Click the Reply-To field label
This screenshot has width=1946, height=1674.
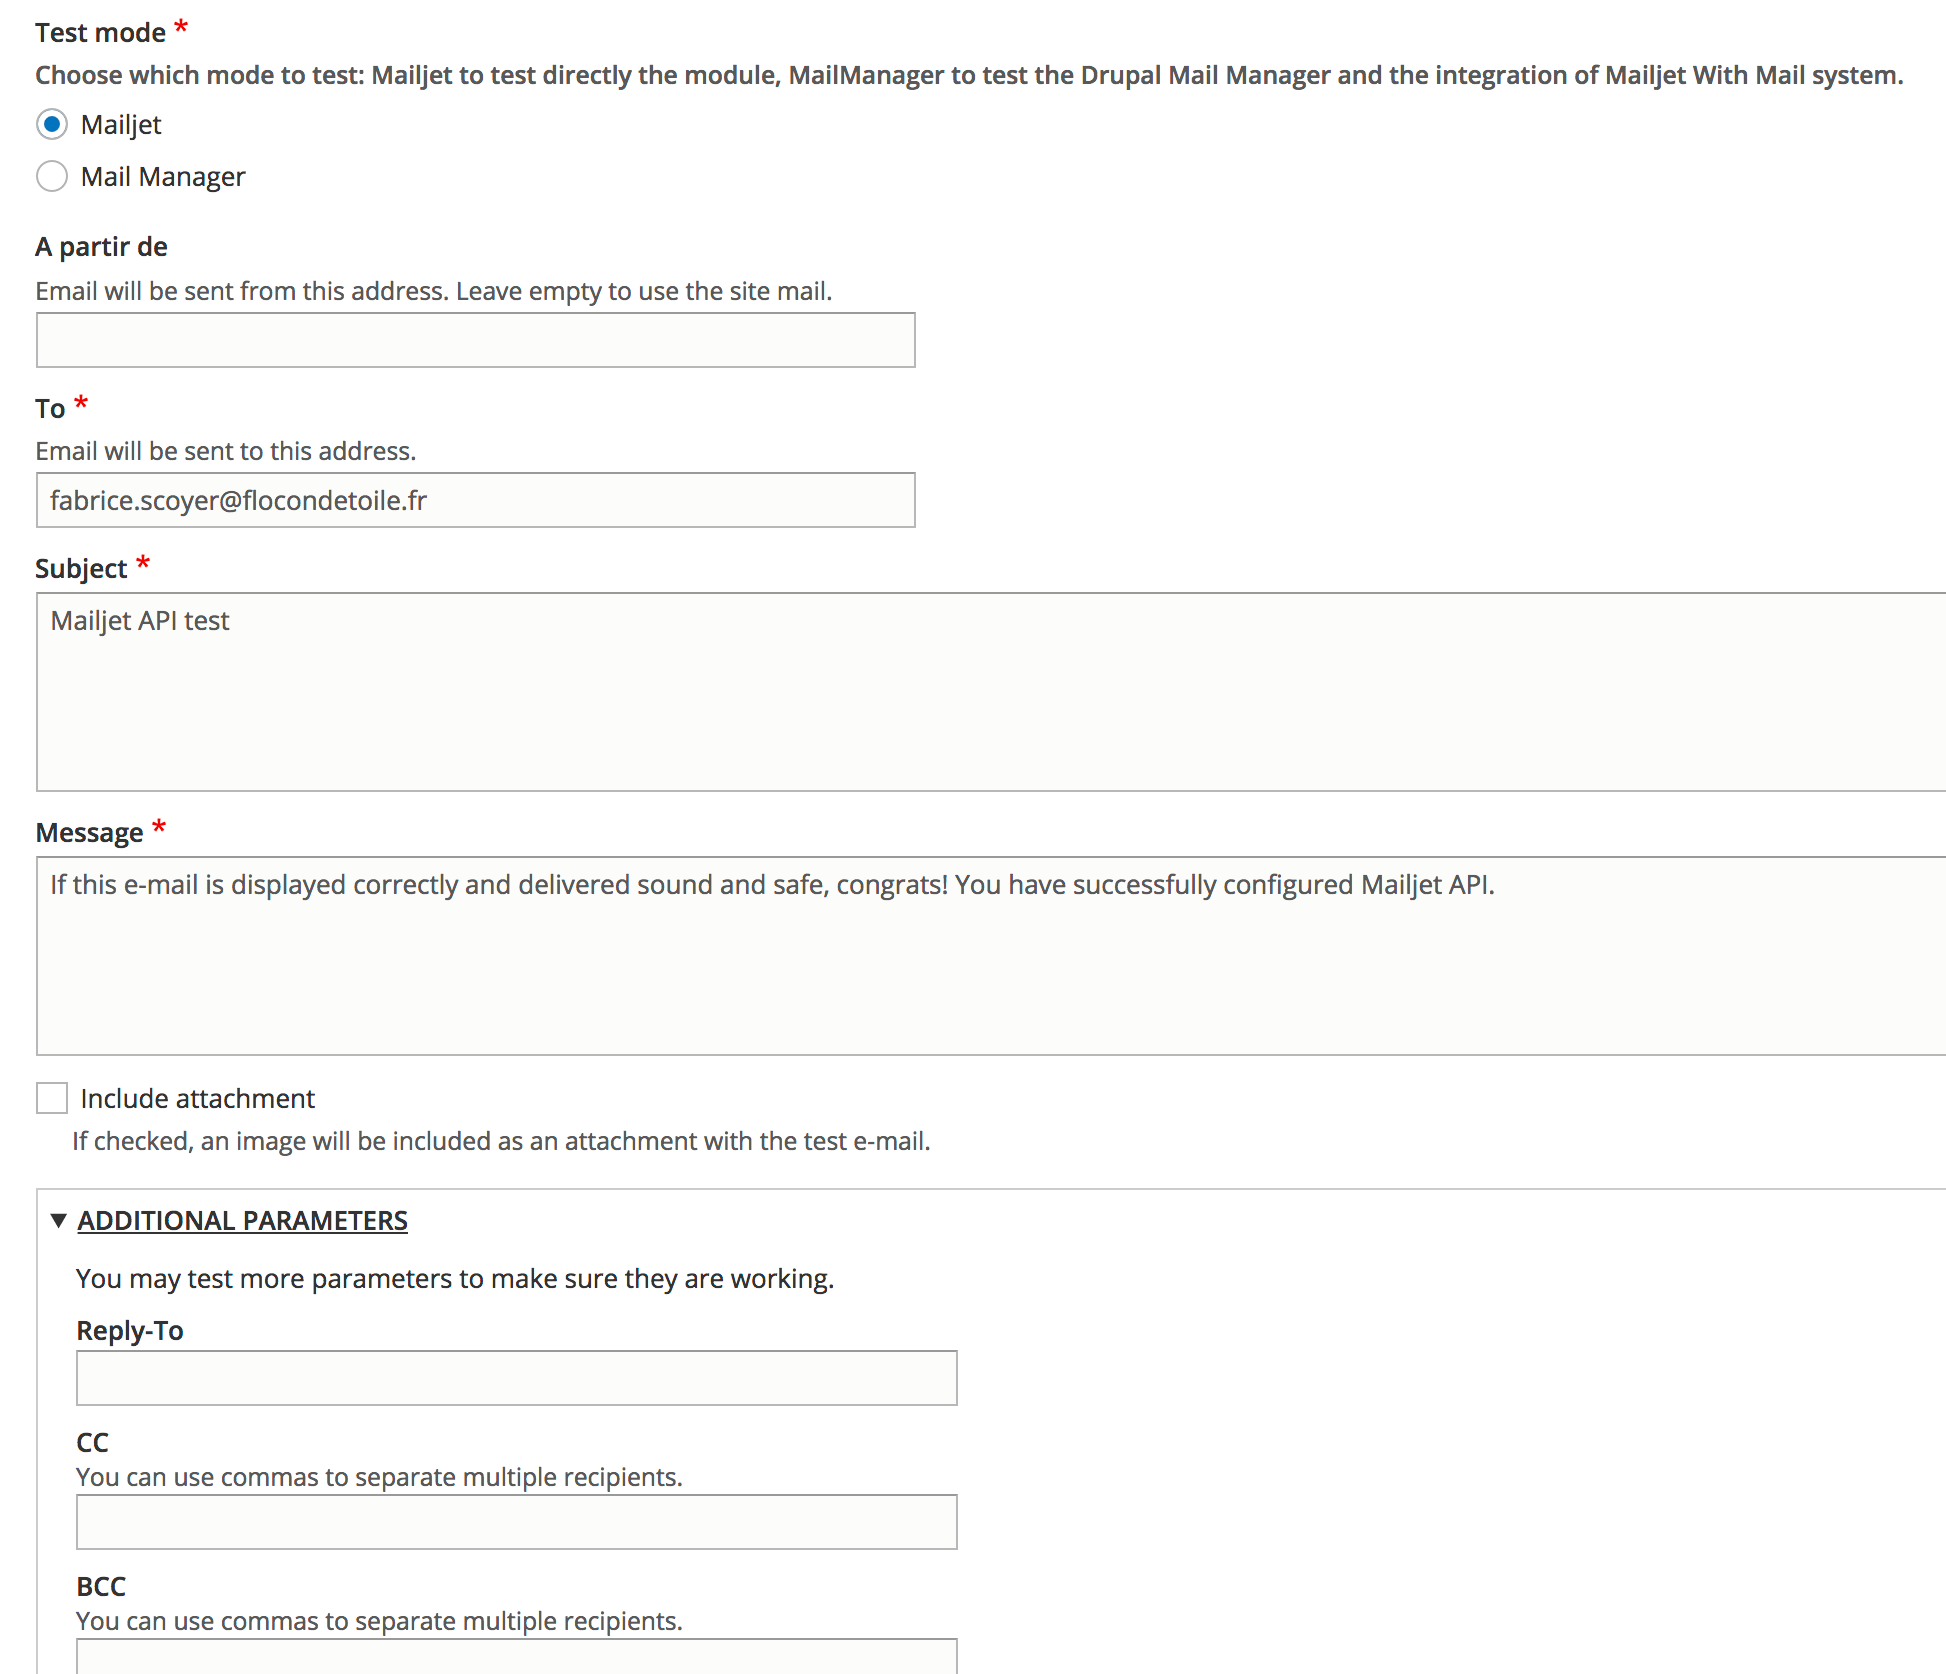click(130, 1331)
